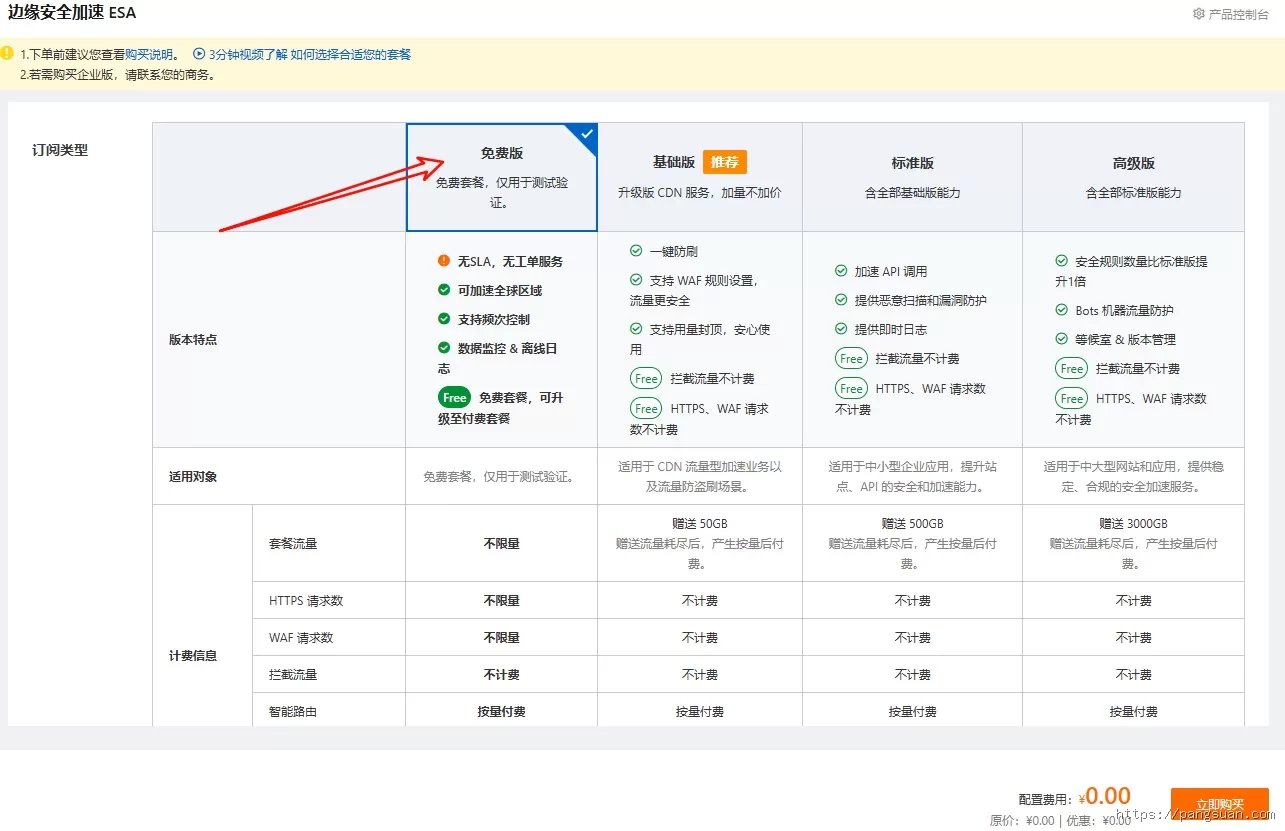This screenshot has height=831, width=1285.
Task: Click the green check beside 加速 API 调用
Action: click(842, 270)
